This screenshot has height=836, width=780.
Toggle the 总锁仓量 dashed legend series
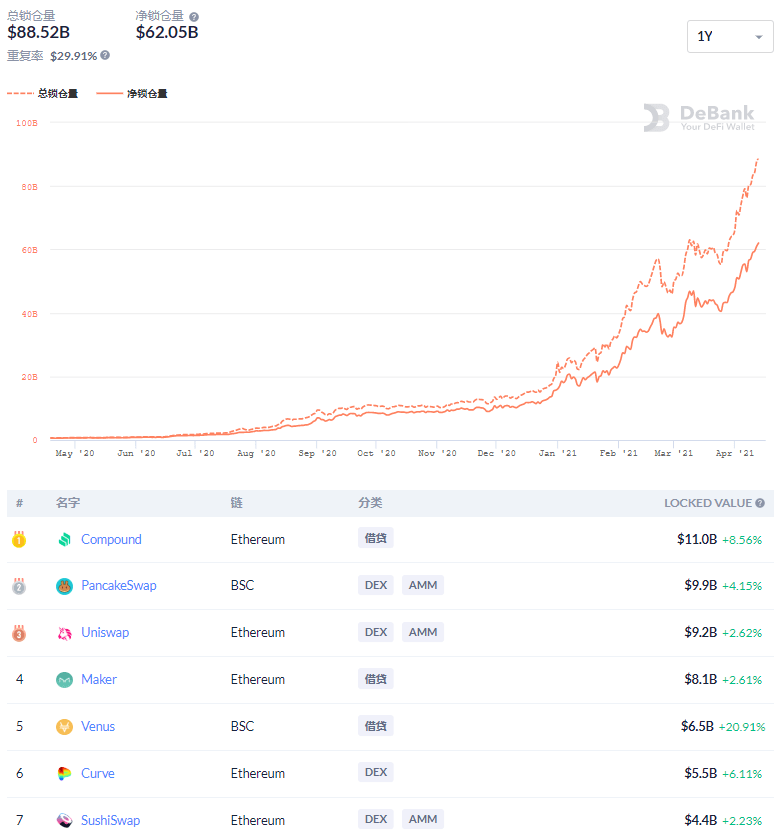(x=43, y=93)
